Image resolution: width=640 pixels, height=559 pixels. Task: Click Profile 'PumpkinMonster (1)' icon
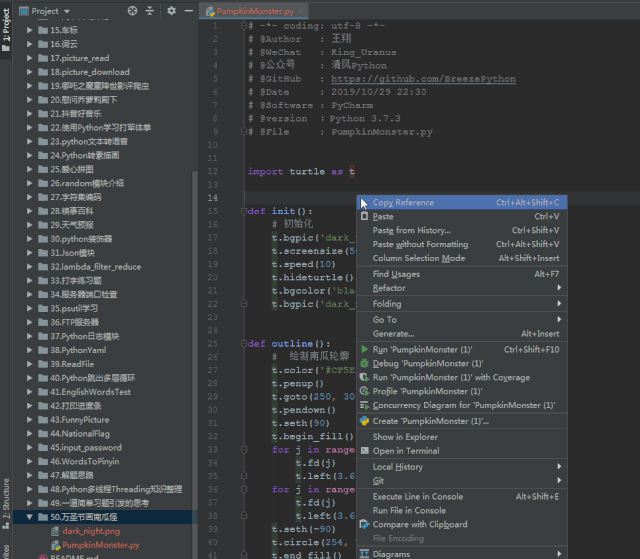(x=364, y=391)
